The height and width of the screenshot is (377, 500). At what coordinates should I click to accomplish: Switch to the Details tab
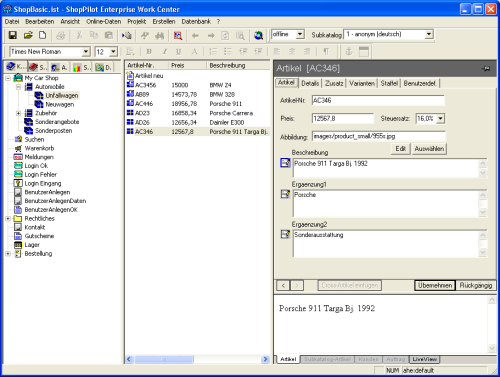[310, 83]
